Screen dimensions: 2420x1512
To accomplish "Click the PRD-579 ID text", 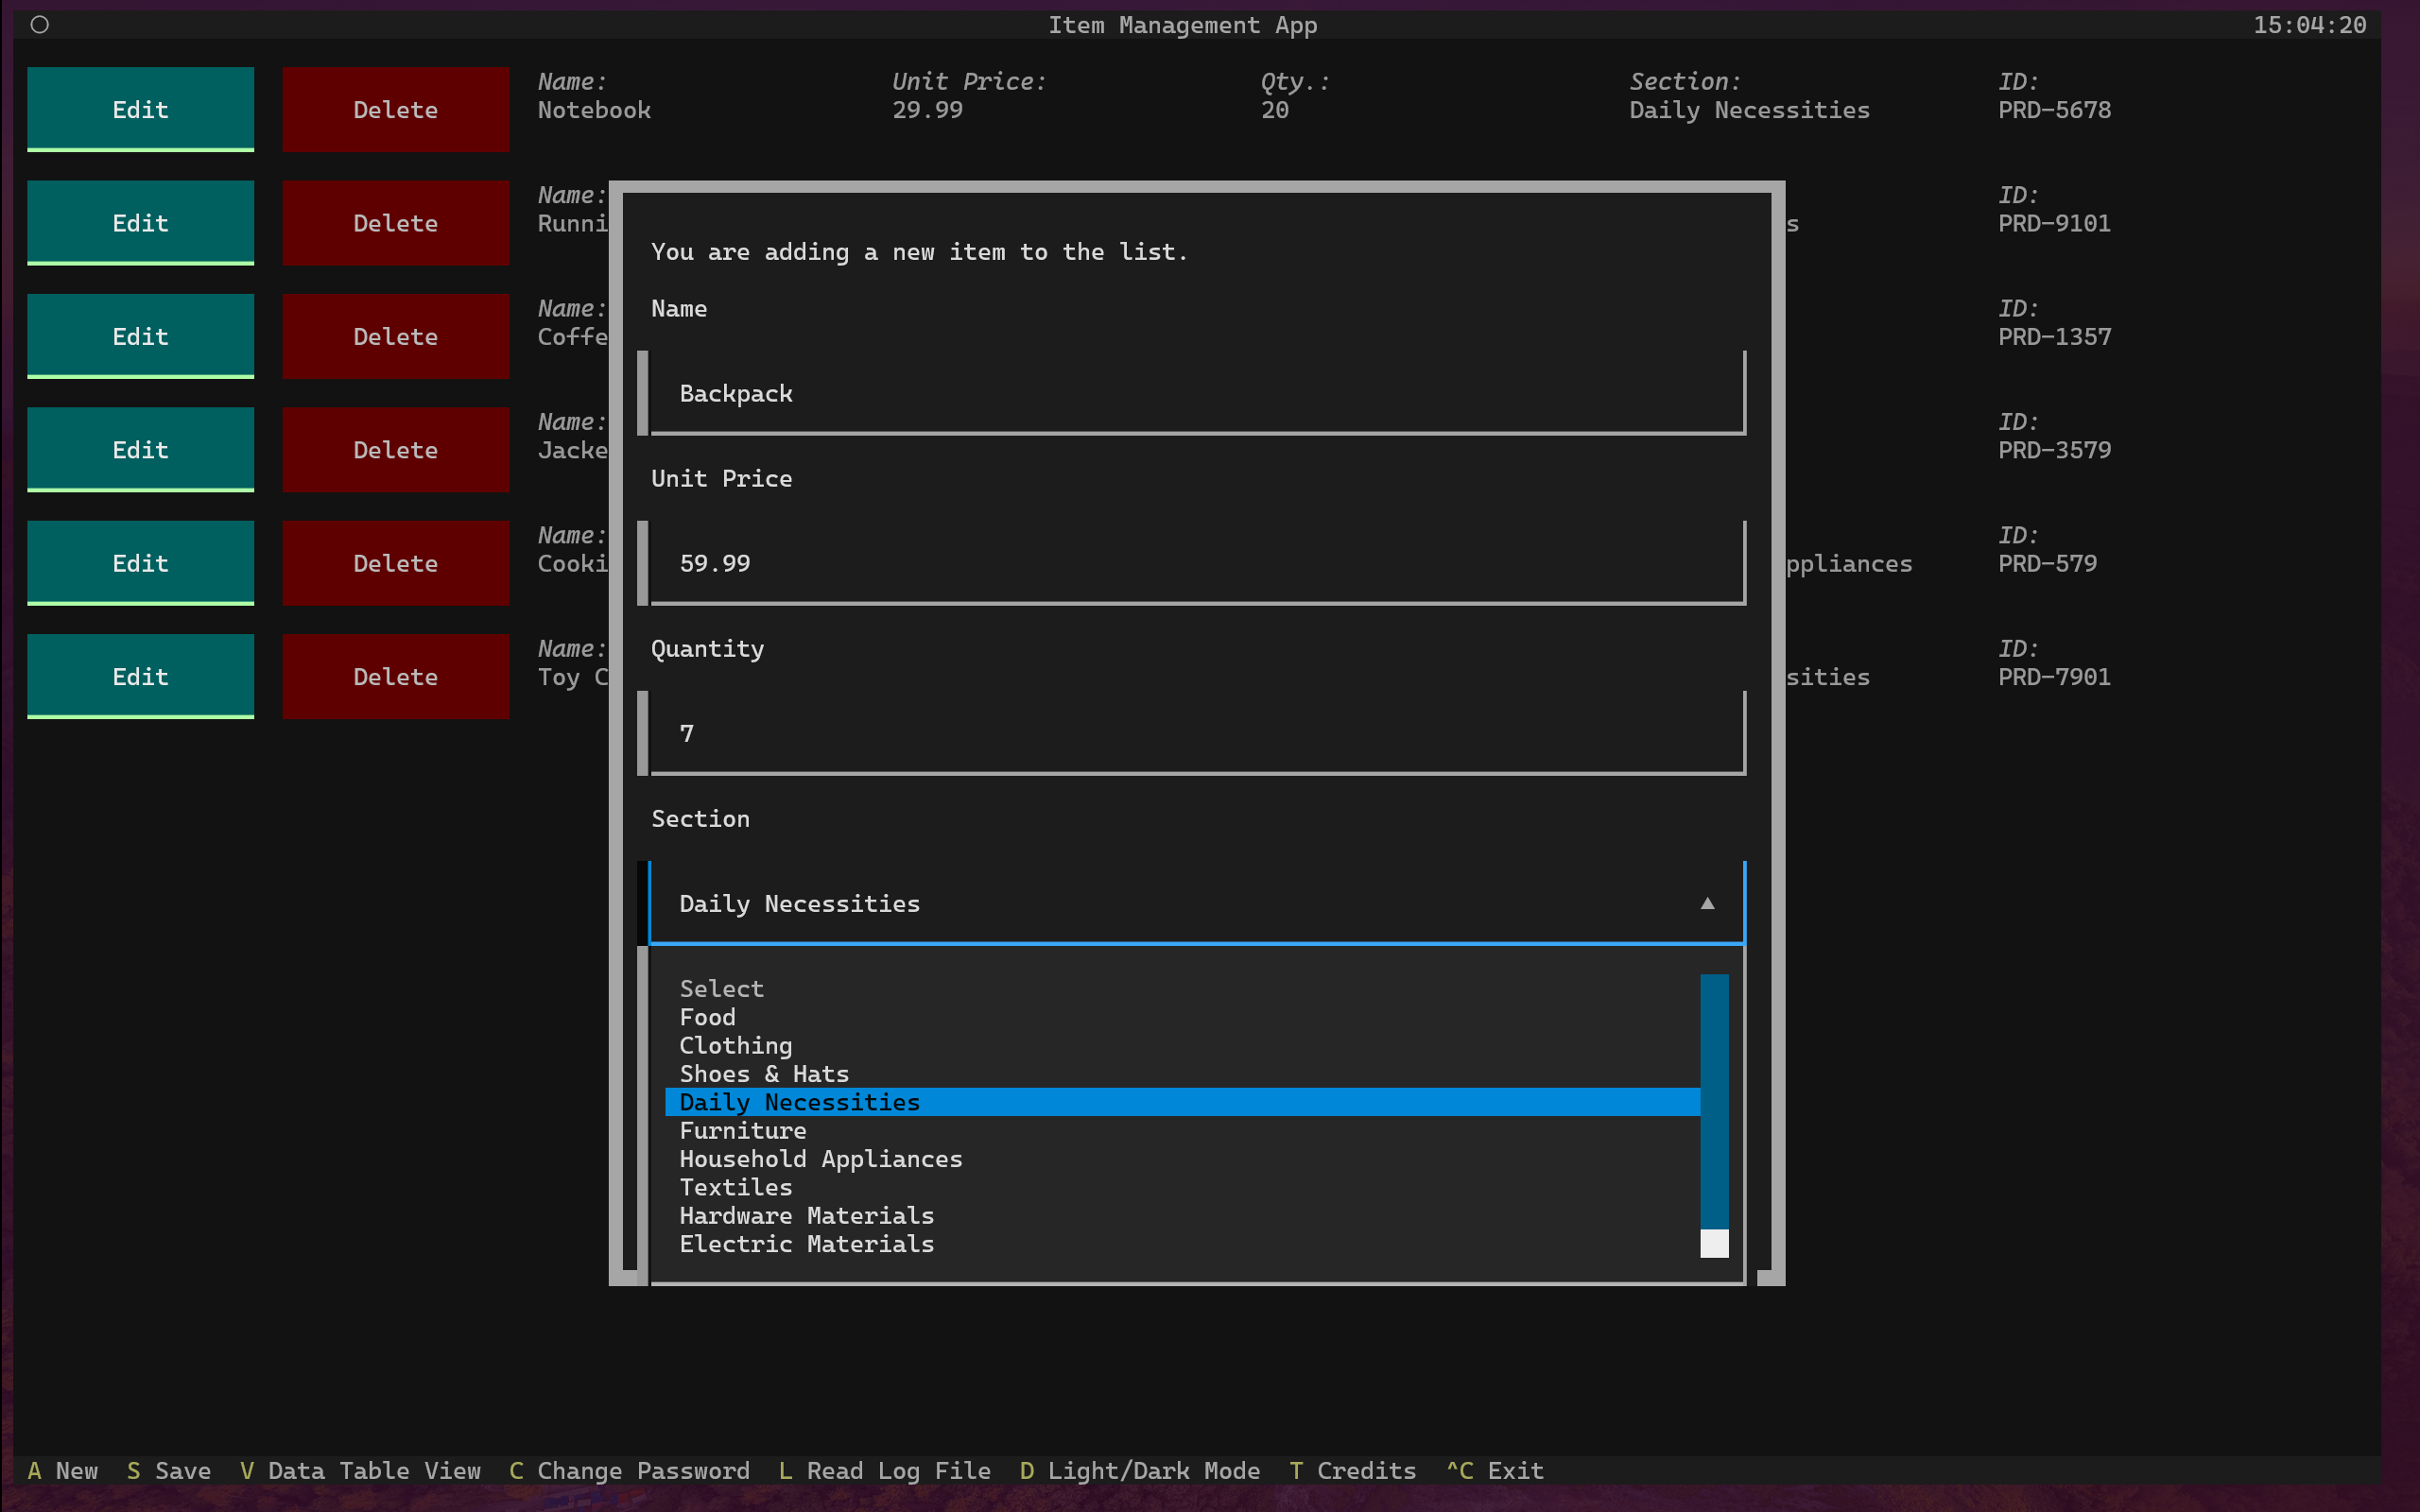I will (x=2047, y=564).
